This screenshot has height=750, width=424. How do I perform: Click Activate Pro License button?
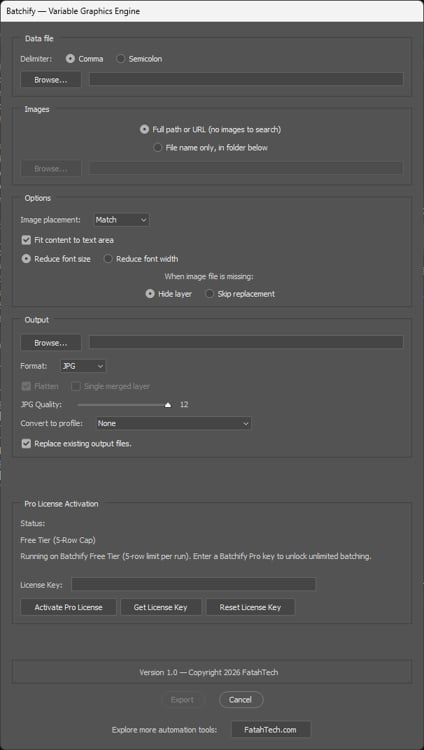click(68, 607)
